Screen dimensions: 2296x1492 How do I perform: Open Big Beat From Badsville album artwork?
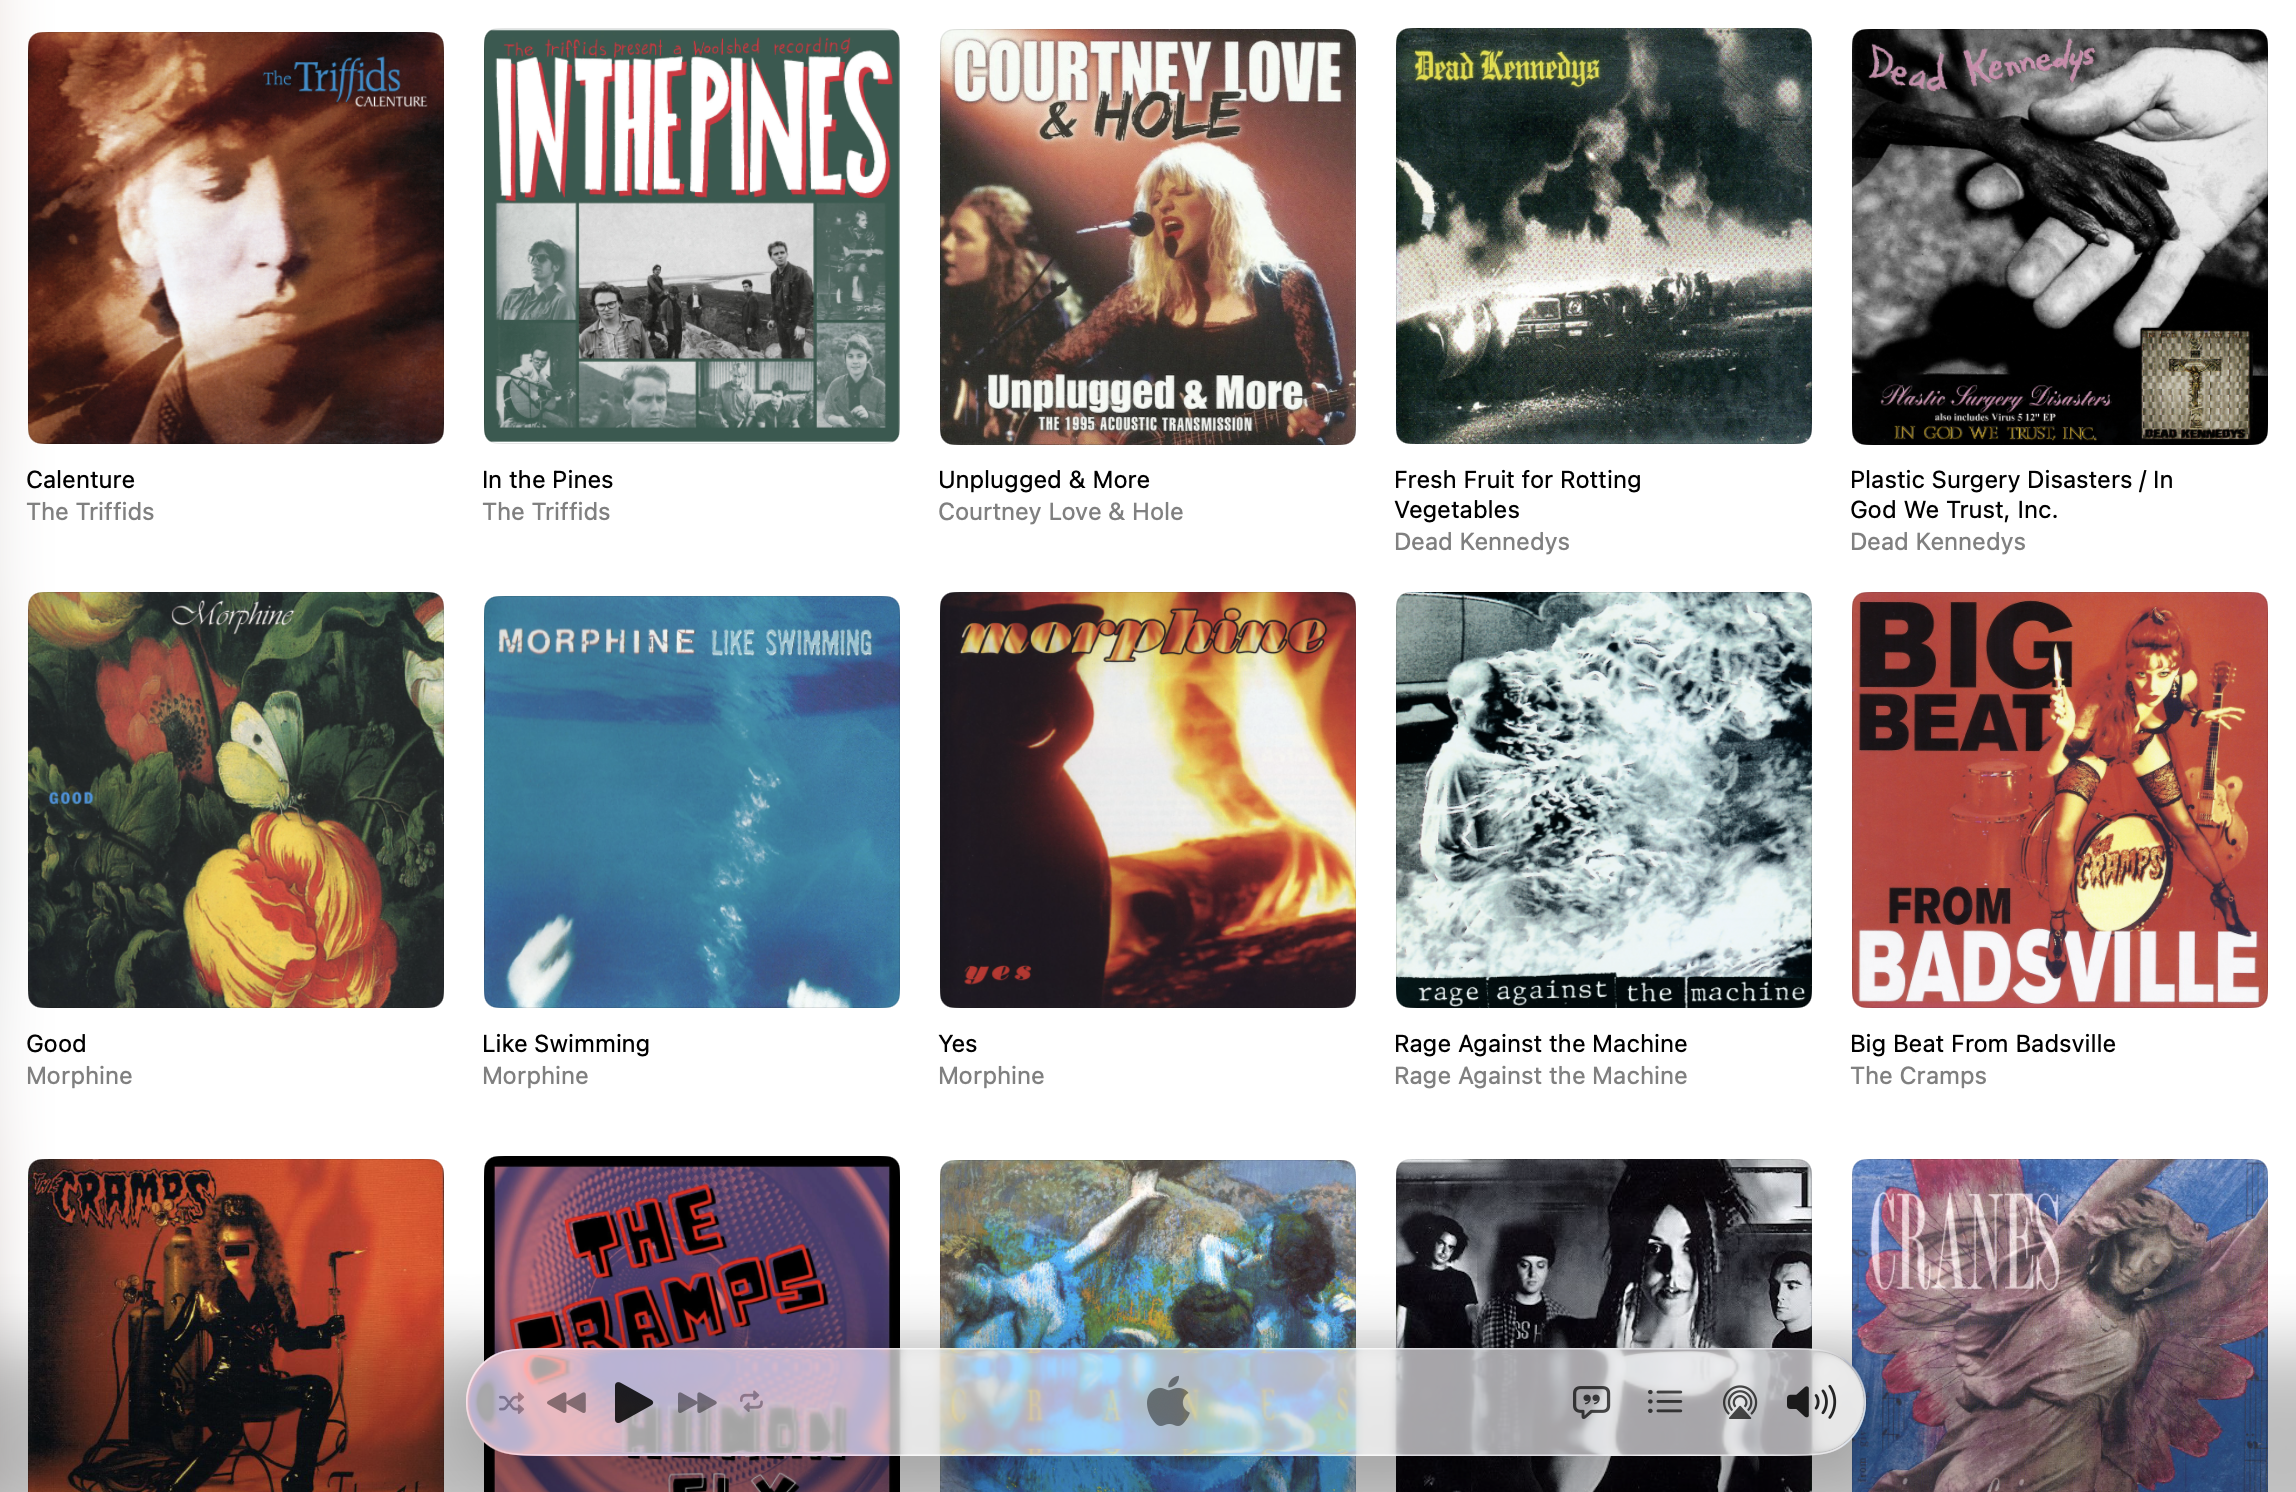click(2060, 801)
